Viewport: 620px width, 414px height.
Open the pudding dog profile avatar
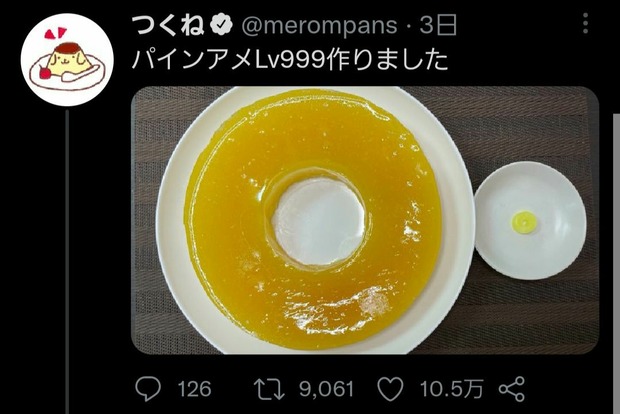pos(67,60)
